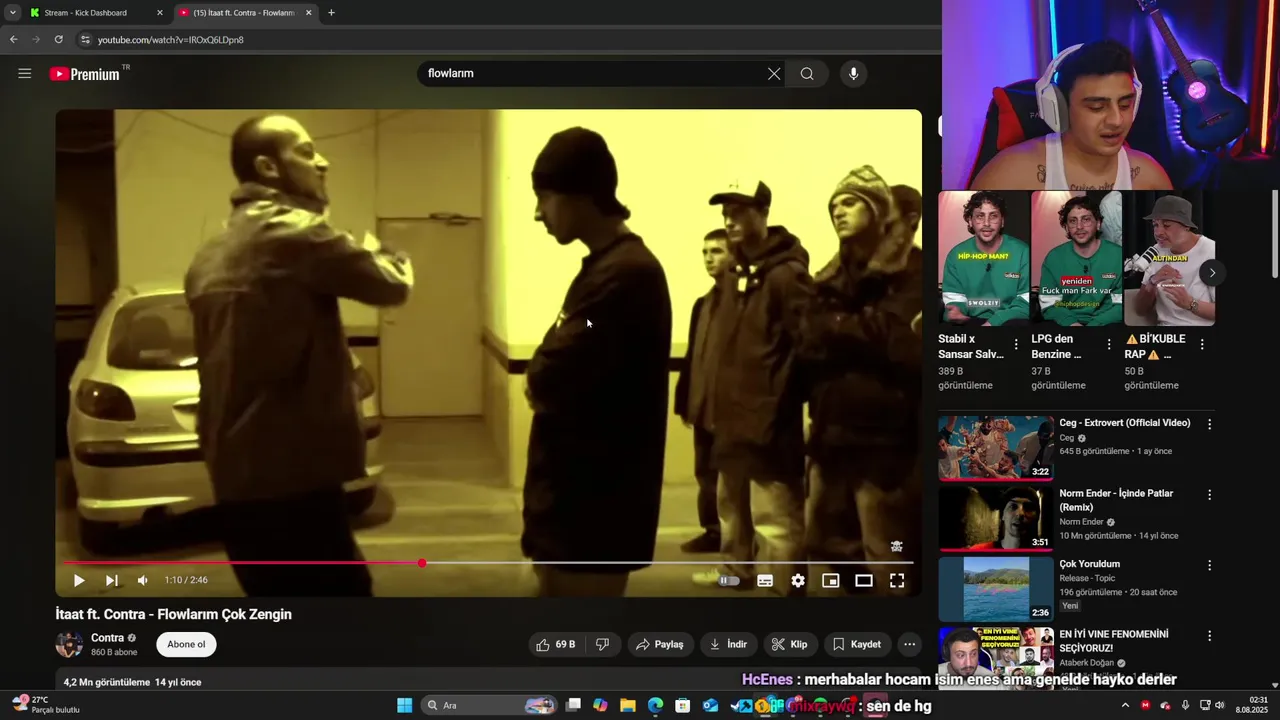Play the Norm Ender - İçinde Patlar video
The width and height of the screenshot is (1280, 720).
(x=996, y=519)
